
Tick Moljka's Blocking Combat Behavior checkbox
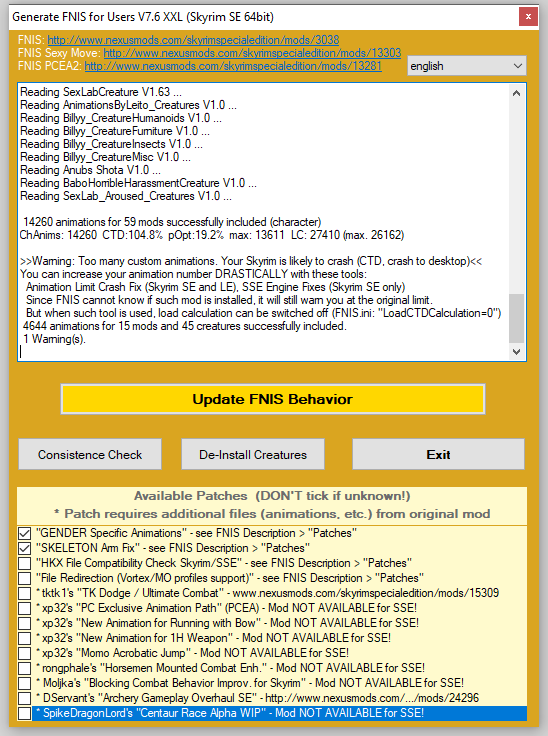24,683
